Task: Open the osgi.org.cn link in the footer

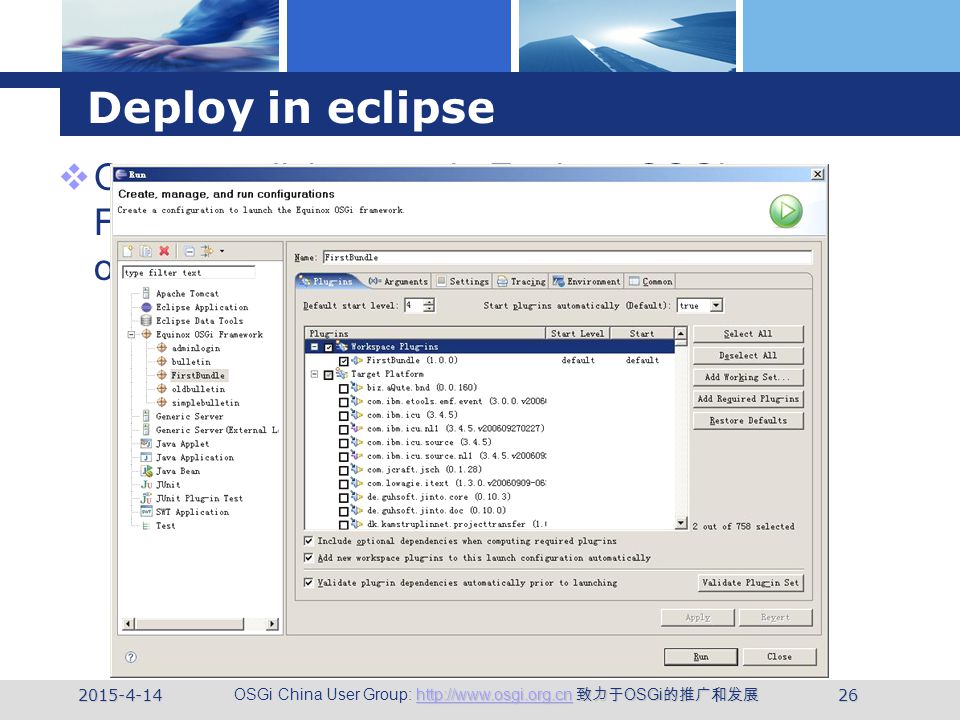Action: (x=494, y=695)
